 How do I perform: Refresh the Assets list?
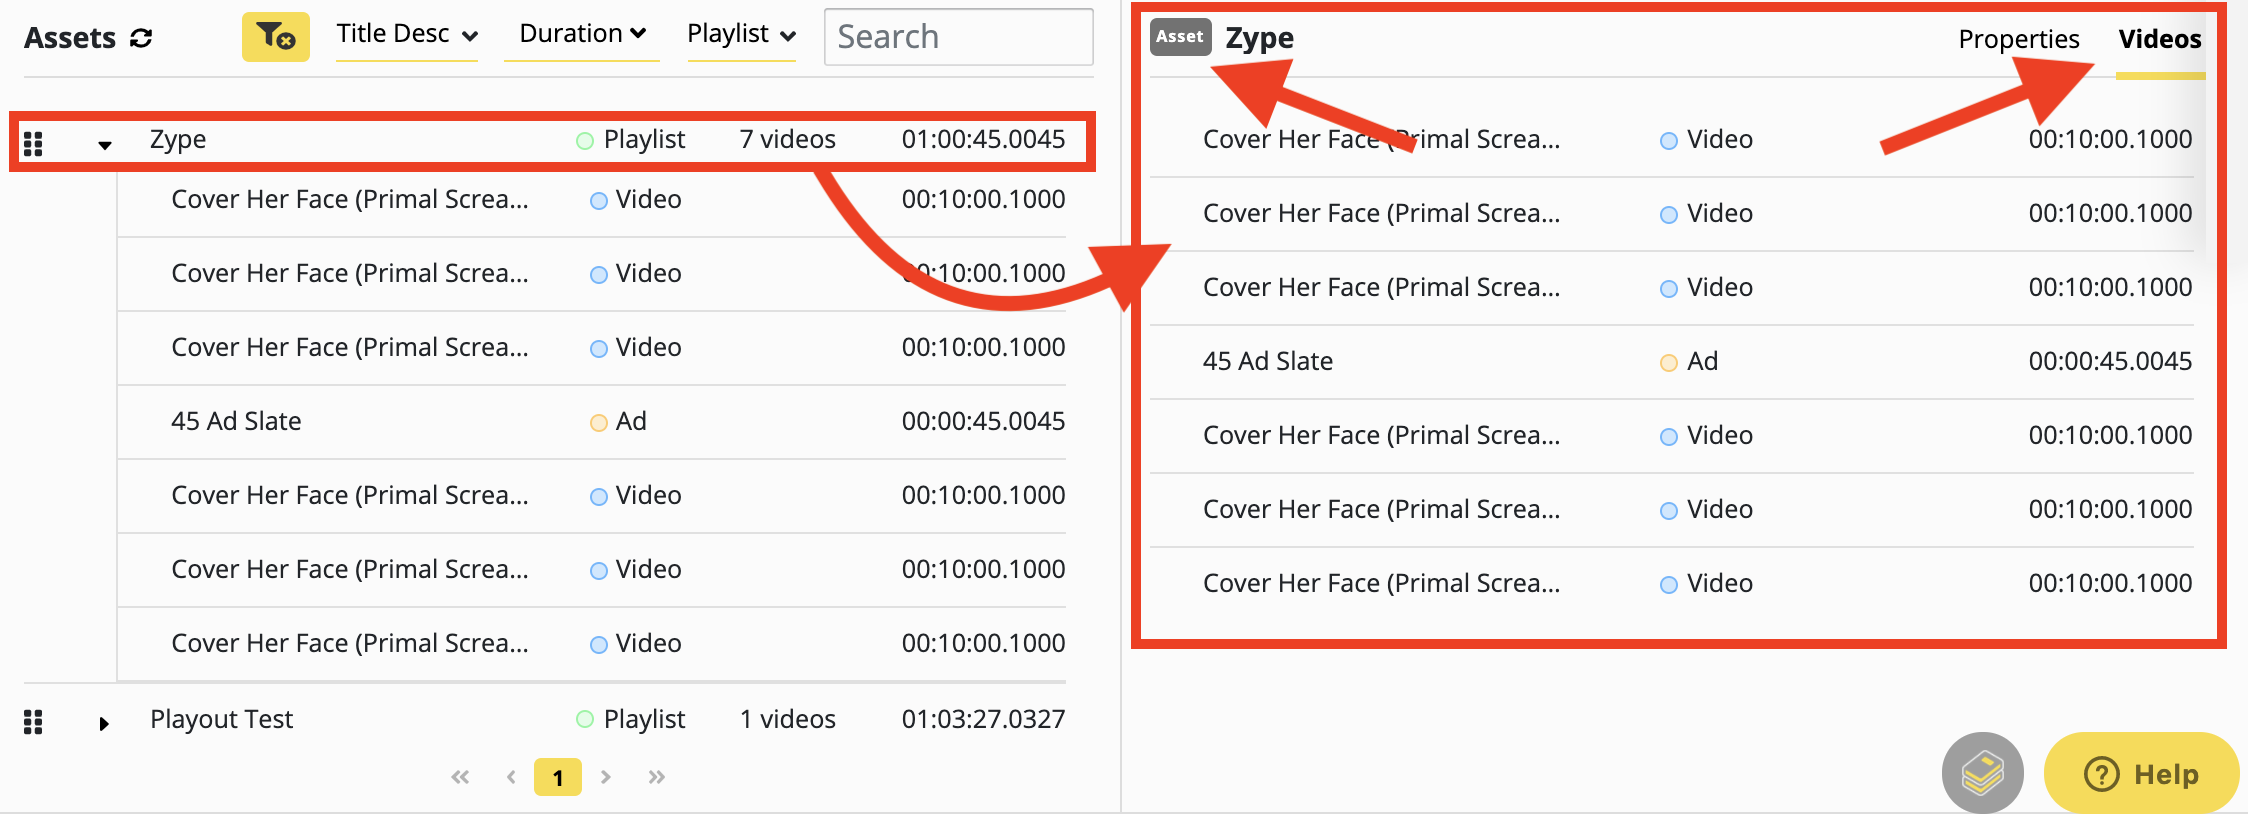tap(141, 38)
